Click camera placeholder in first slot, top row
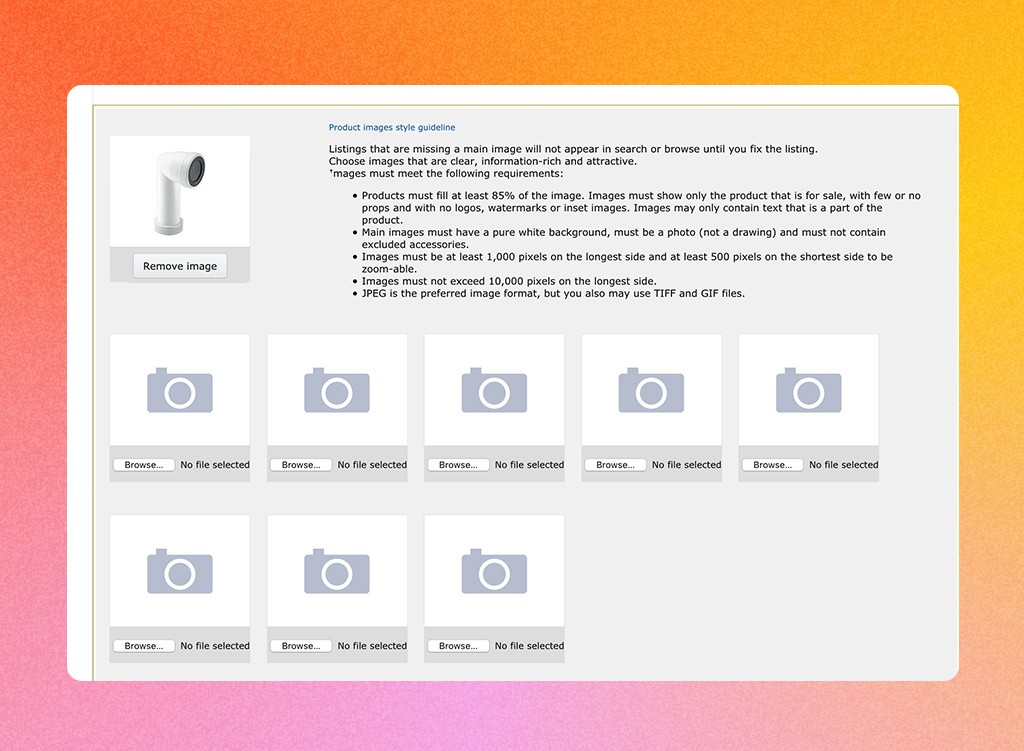 pyautogui.click(x=180, y=390)
